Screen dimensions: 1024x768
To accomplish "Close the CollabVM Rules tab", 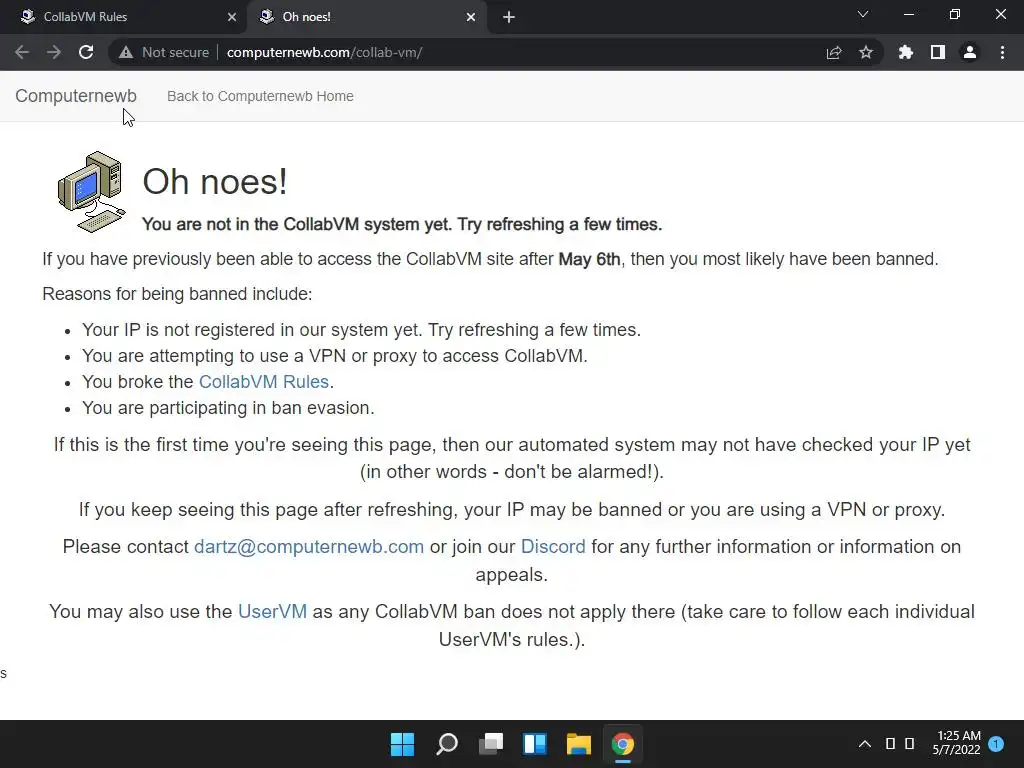I will [x=231, y=17].
